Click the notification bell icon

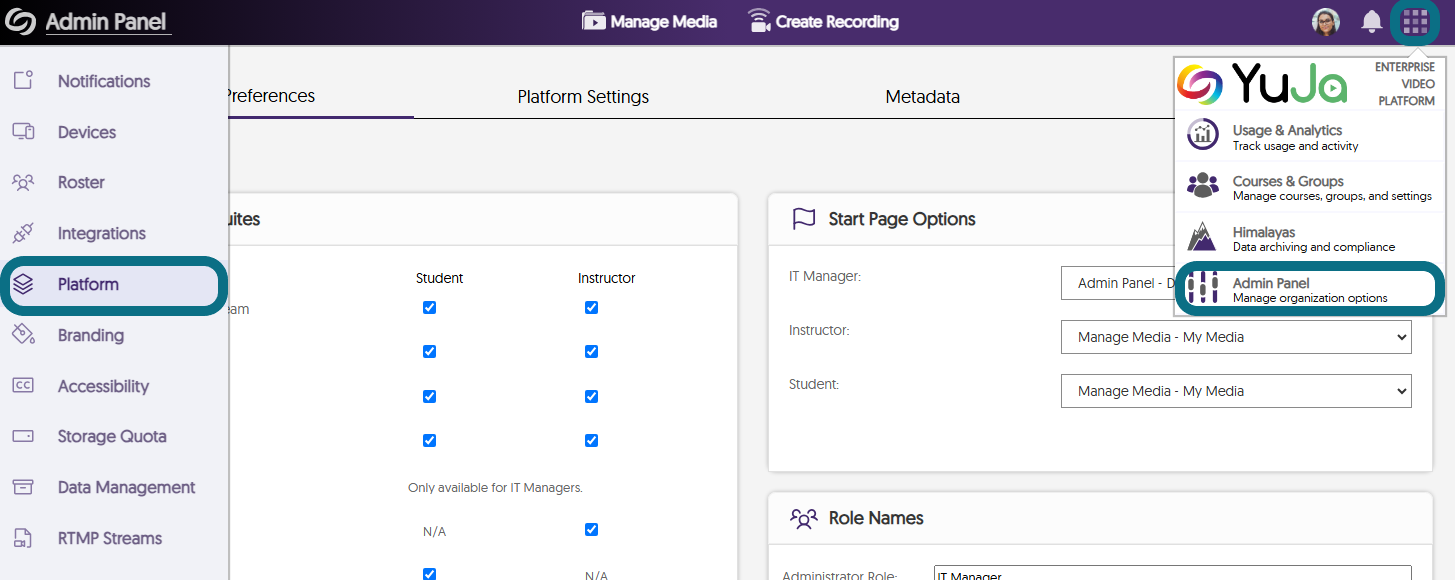pos(1371,21)
